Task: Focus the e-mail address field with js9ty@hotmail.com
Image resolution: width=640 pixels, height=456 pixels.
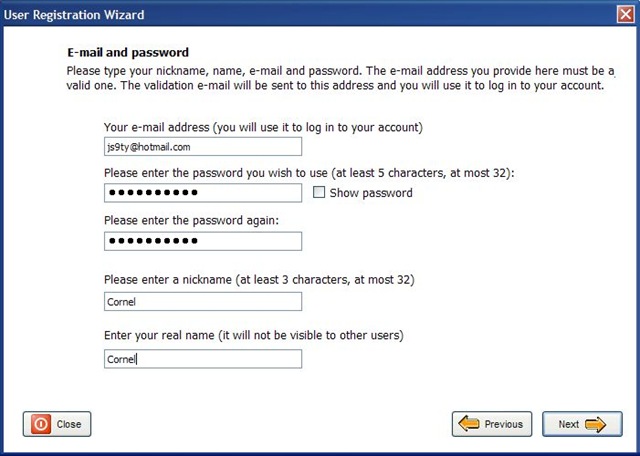Action: [x=203, y=147]
